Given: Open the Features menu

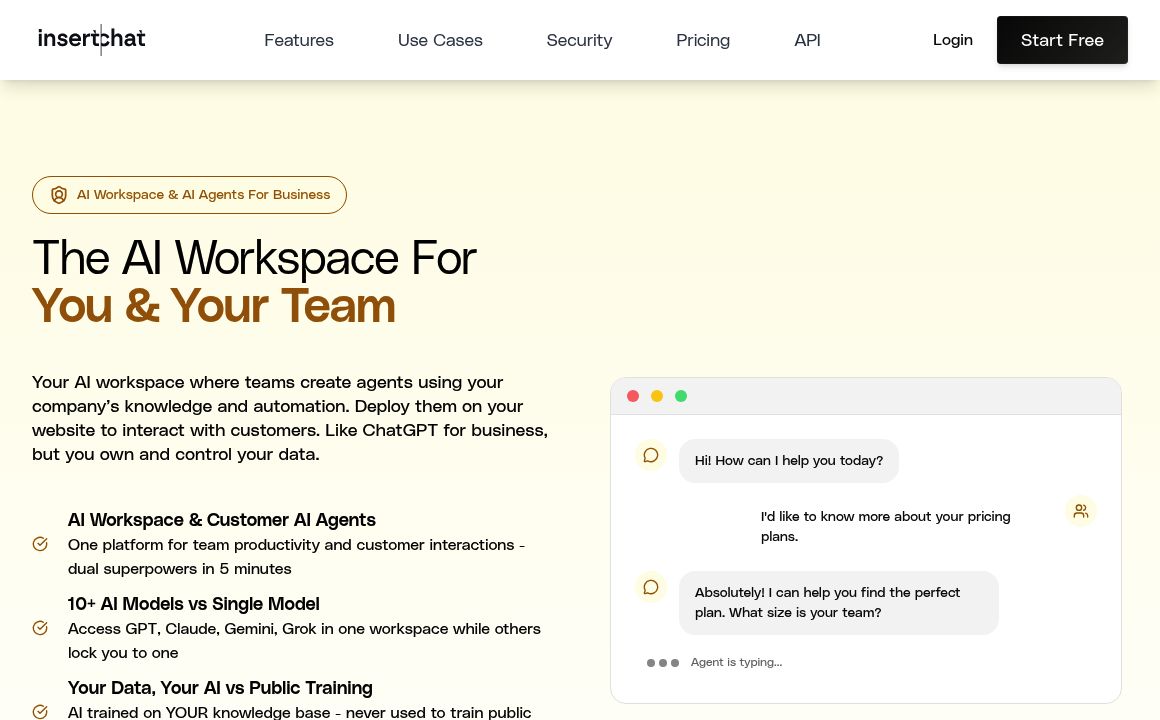Looking at the screenshot, I should pos(299,40).
